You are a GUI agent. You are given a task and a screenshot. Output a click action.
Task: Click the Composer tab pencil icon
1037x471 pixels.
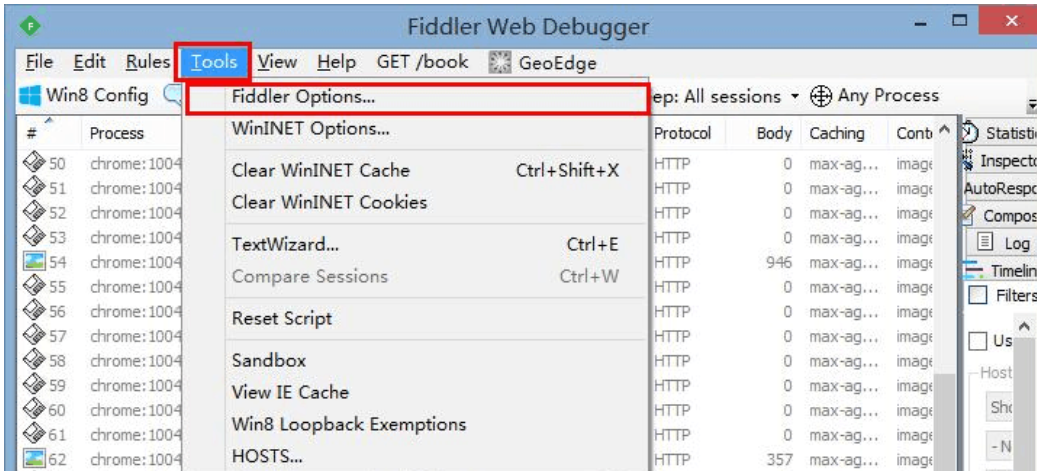click(969, 213)
